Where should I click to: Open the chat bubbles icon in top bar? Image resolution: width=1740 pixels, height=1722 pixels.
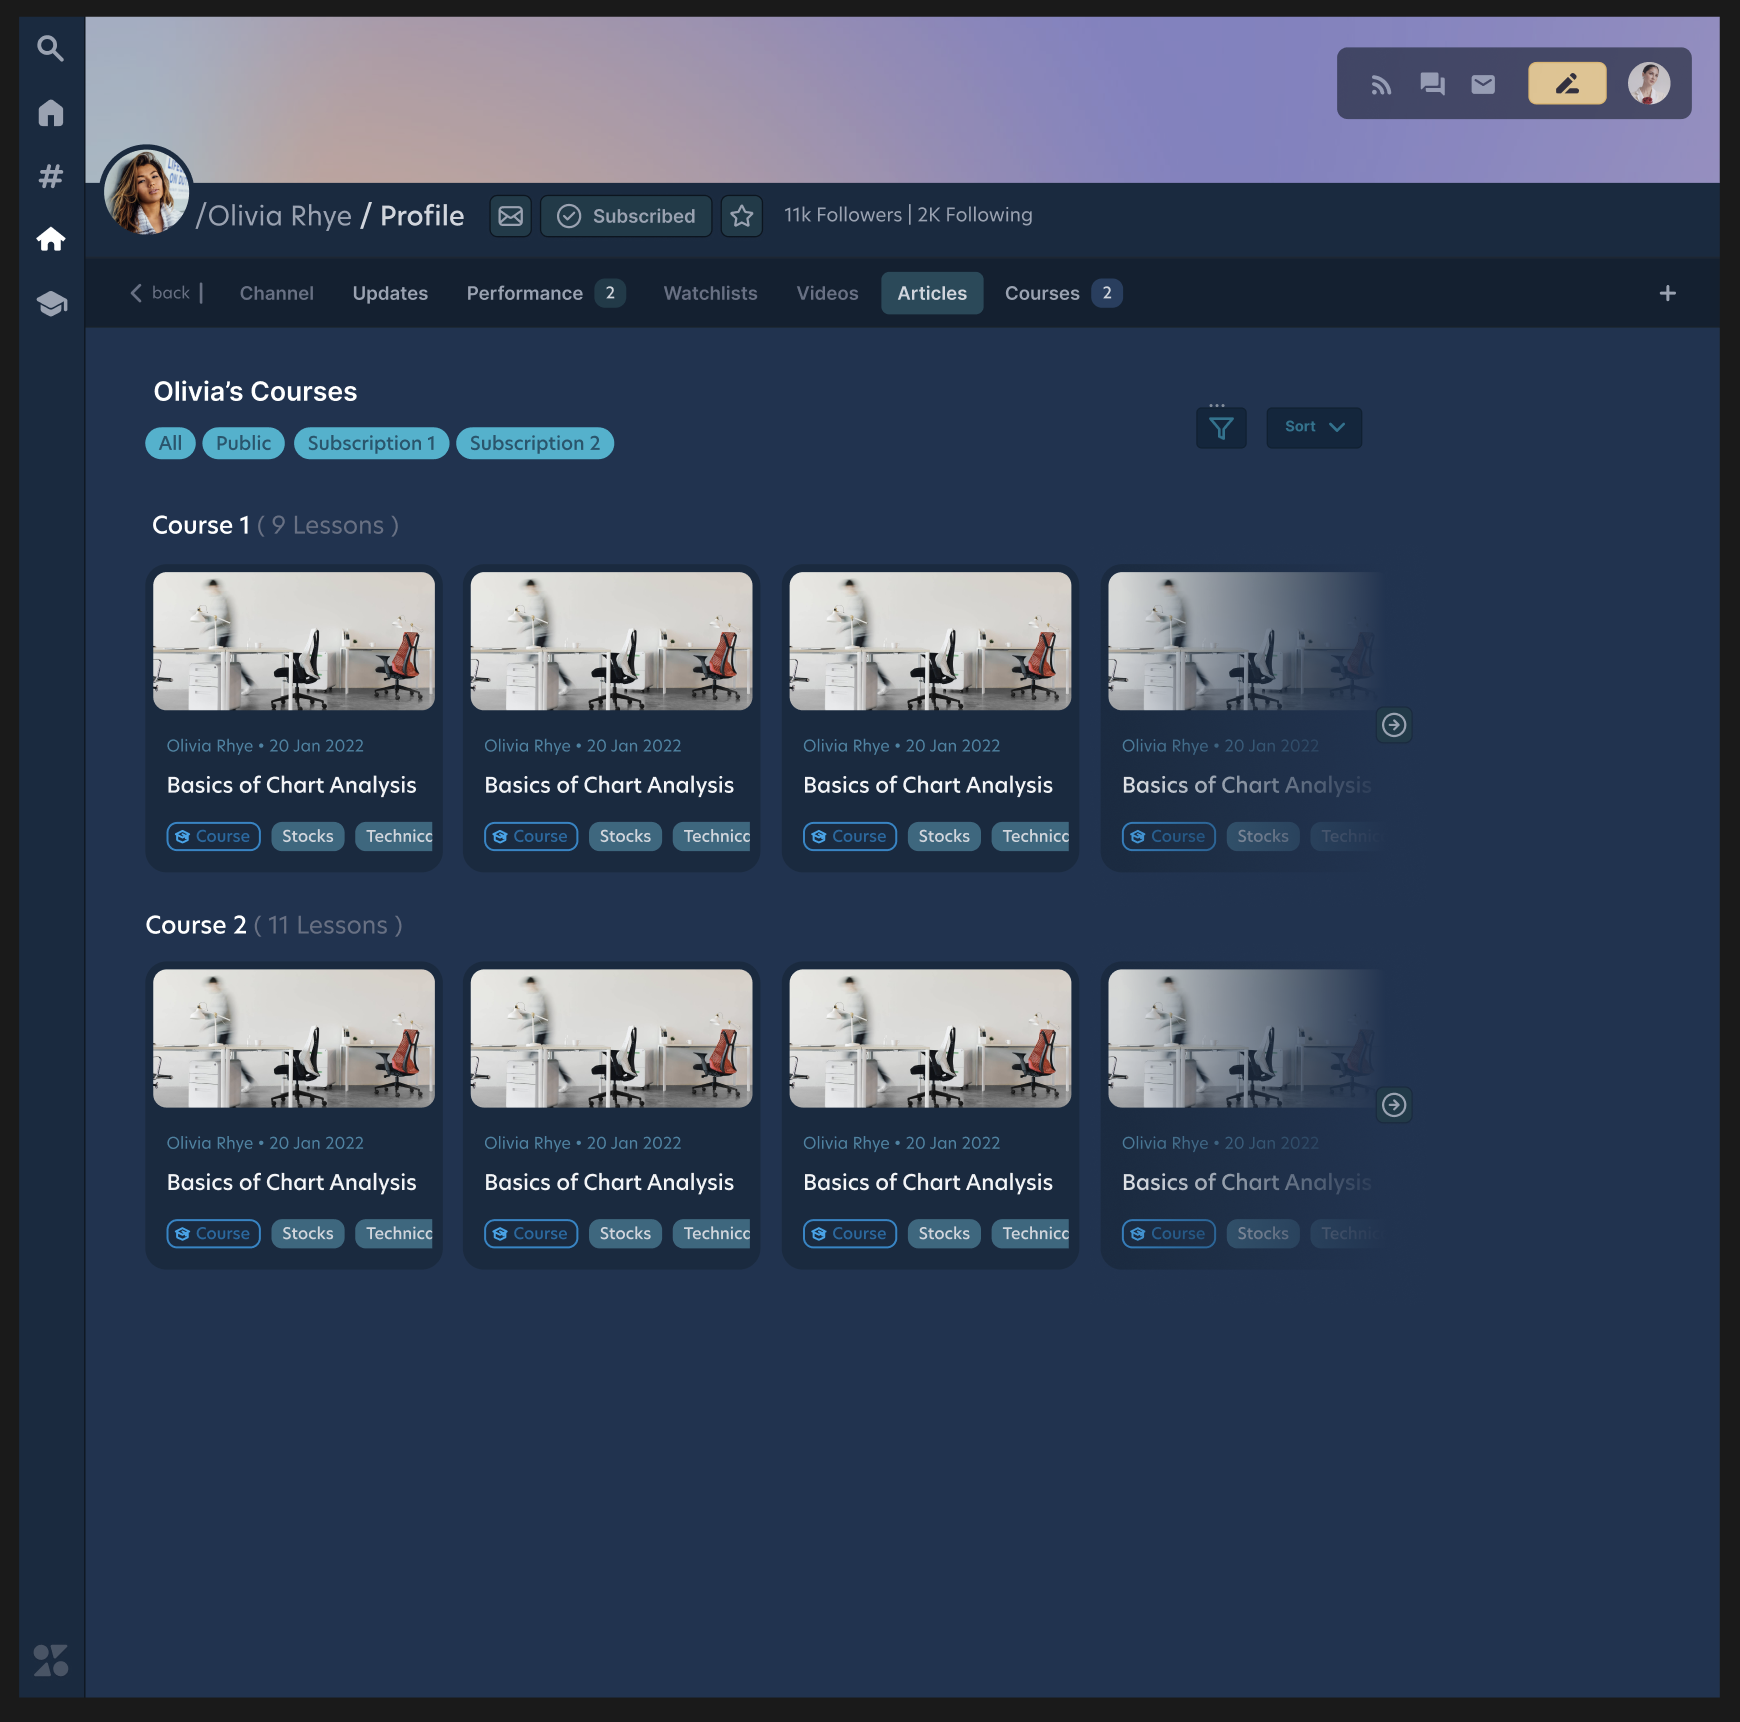1432,84
